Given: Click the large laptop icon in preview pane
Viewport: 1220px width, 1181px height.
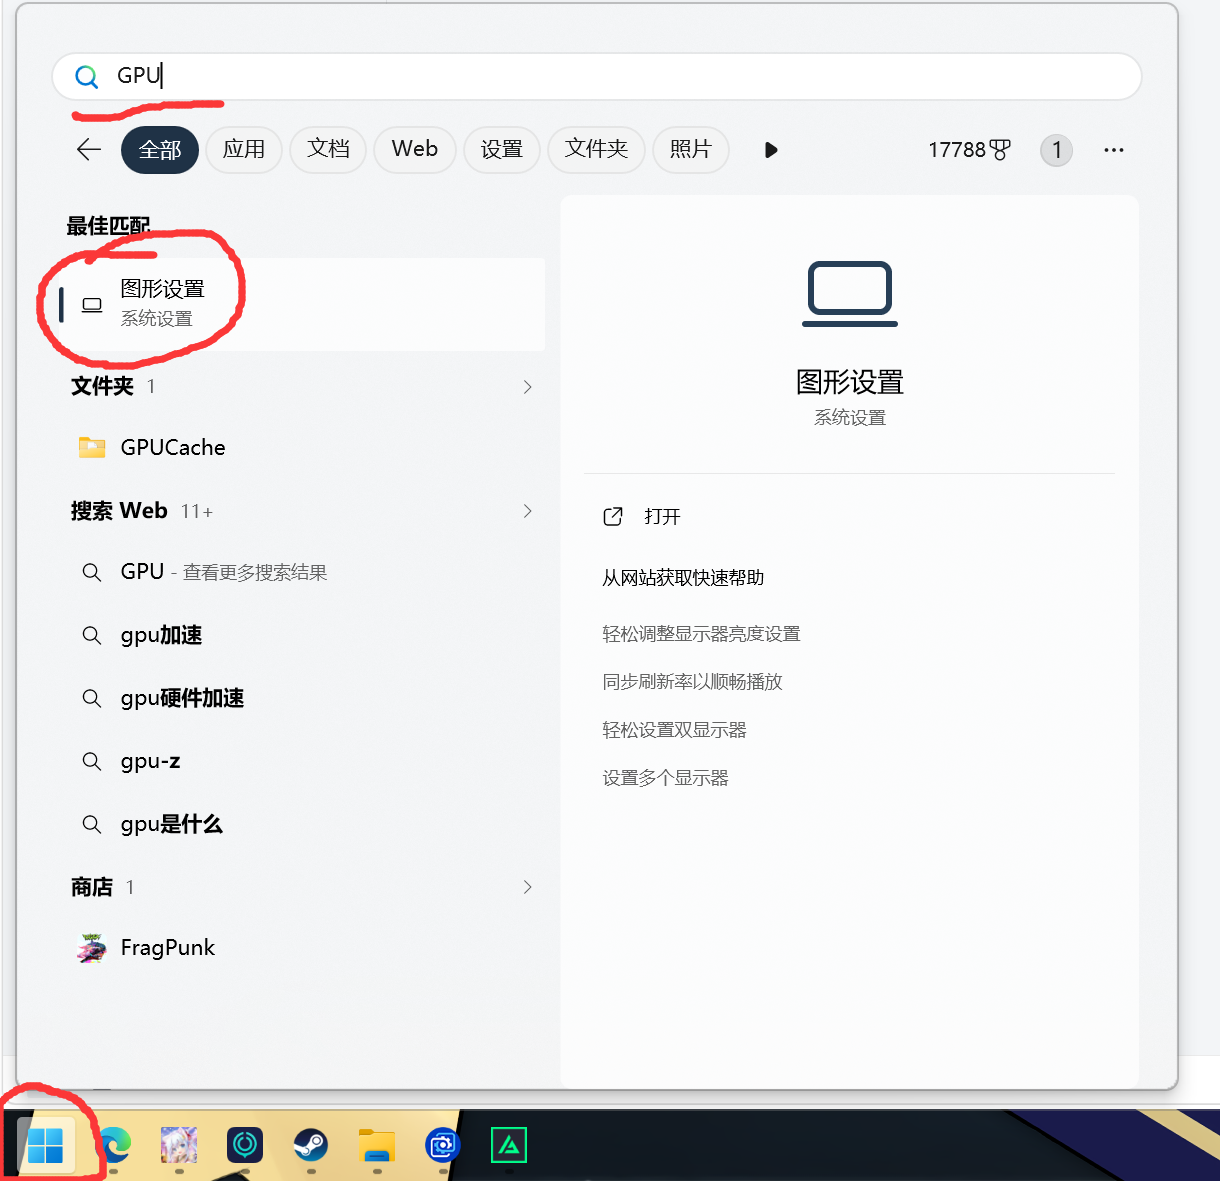Looking at the screenshot, I should (x=850, y=294).
